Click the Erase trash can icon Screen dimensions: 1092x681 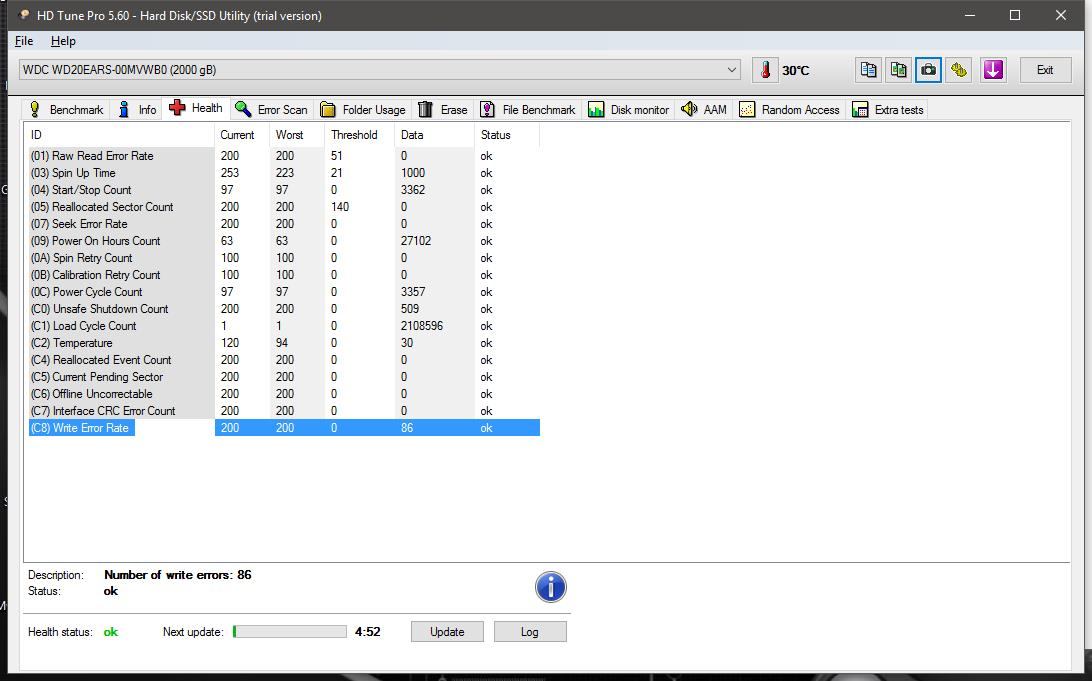tap(425, 109)
